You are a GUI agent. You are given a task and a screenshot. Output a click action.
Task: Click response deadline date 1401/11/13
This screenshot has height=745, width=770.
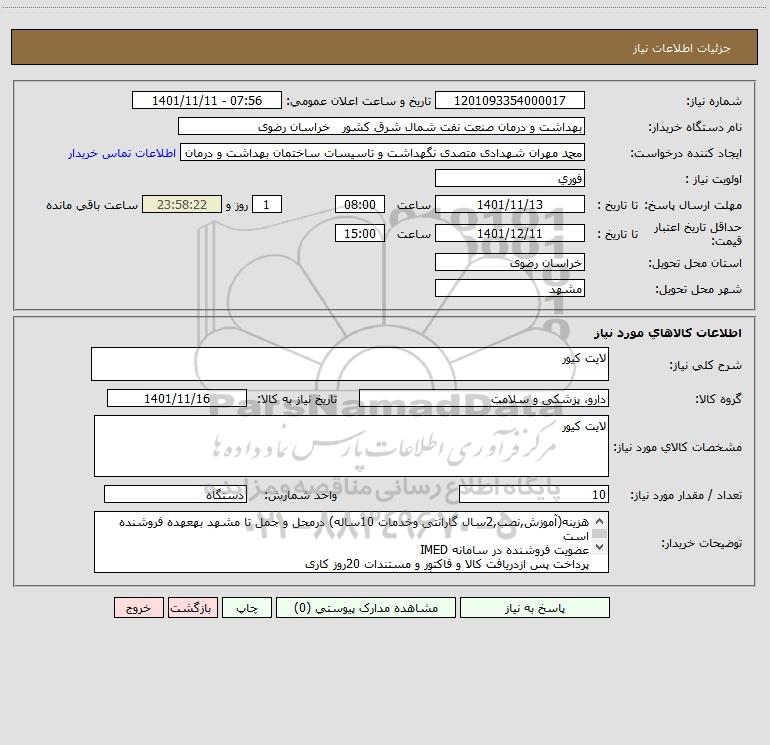pyautogui.click(x=510, y=204)
